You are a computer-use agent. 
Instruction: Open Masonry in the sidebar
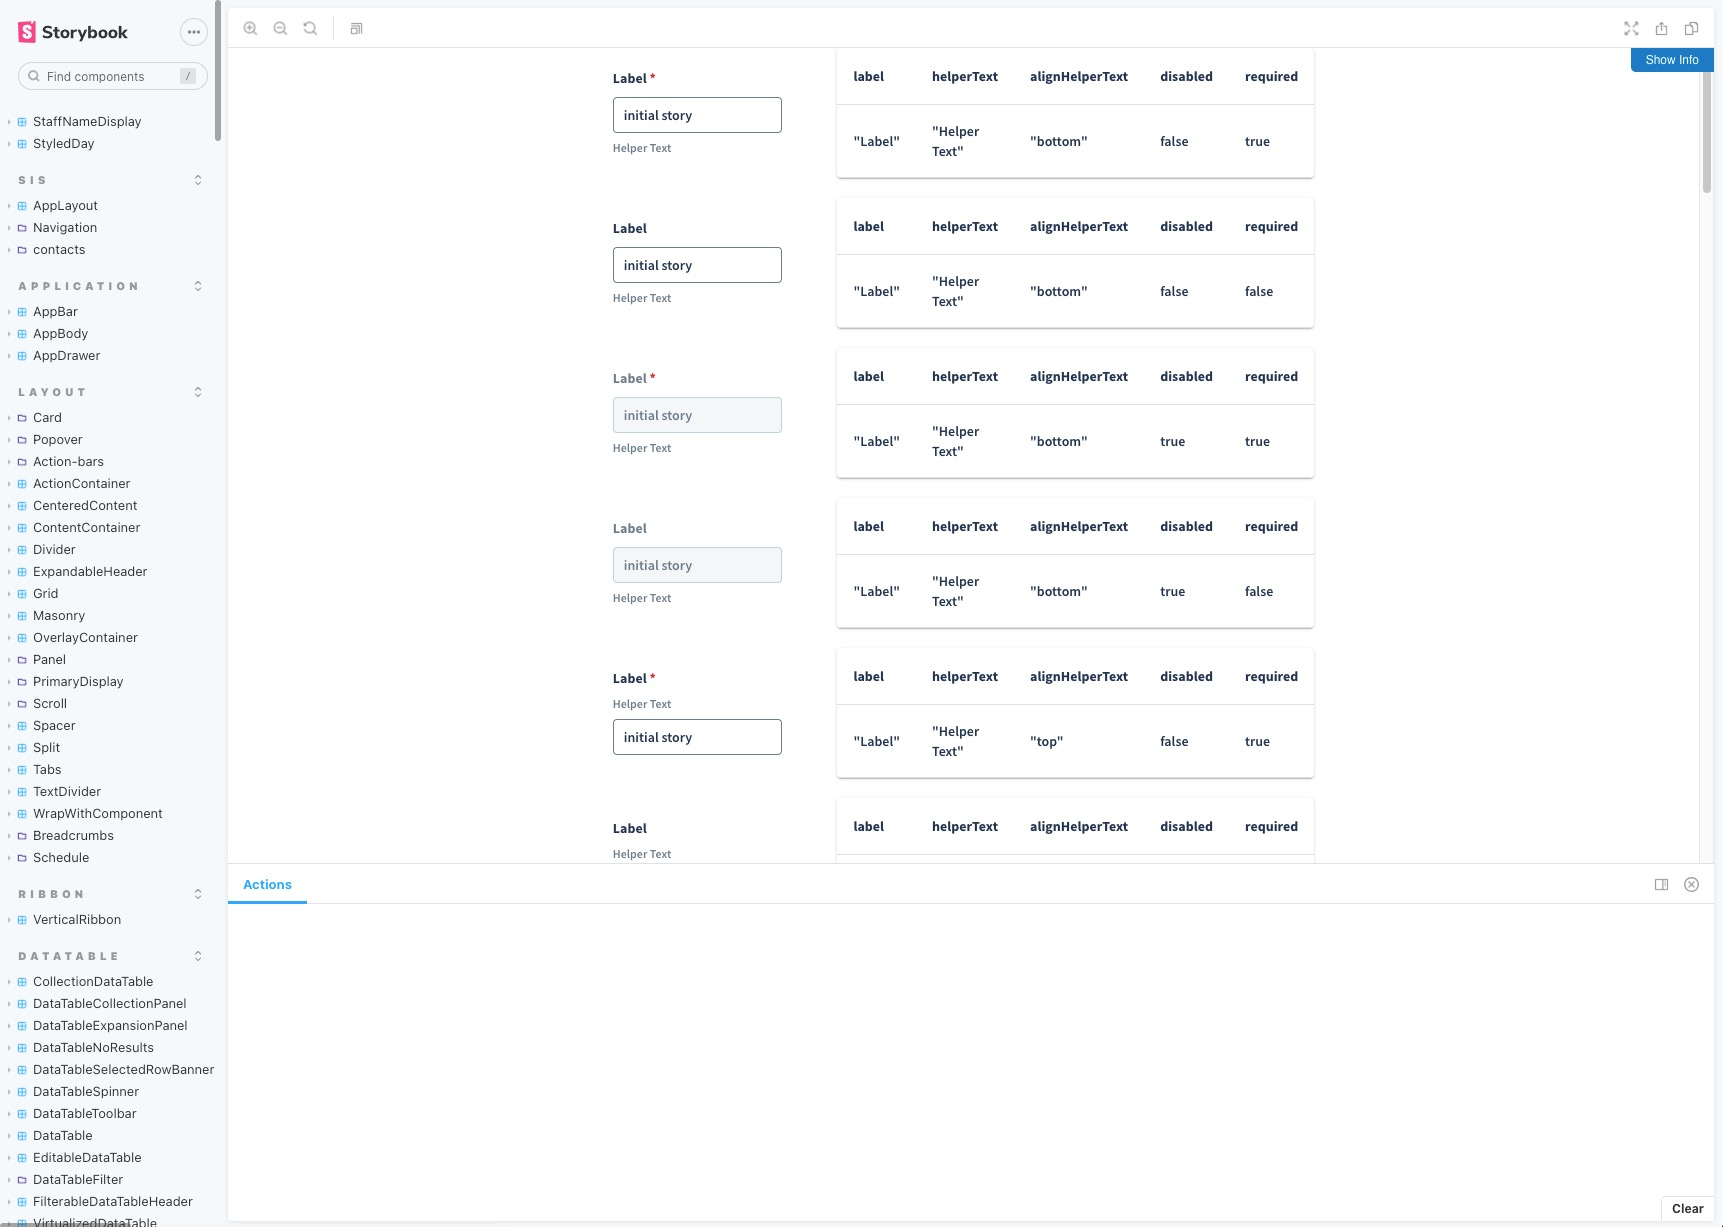pyautogui.click(x=59, y=616)
